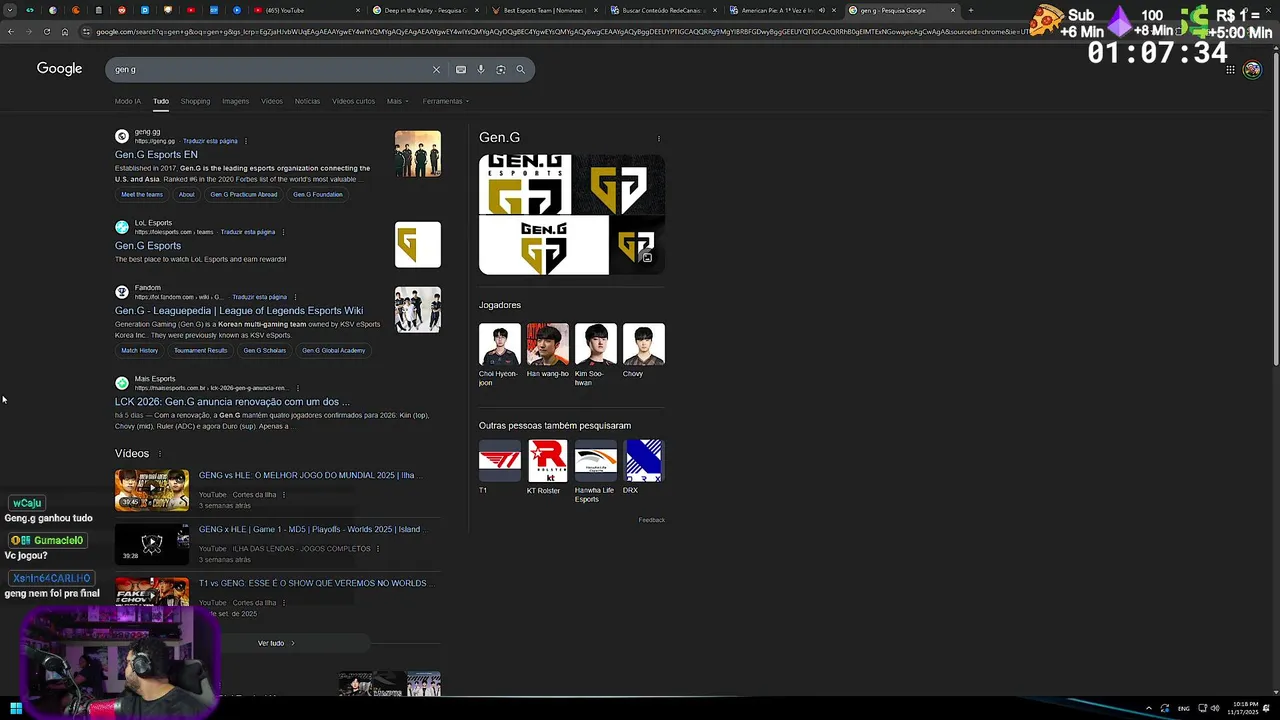Select the Vídeos curtos tab

coord(353,101)
